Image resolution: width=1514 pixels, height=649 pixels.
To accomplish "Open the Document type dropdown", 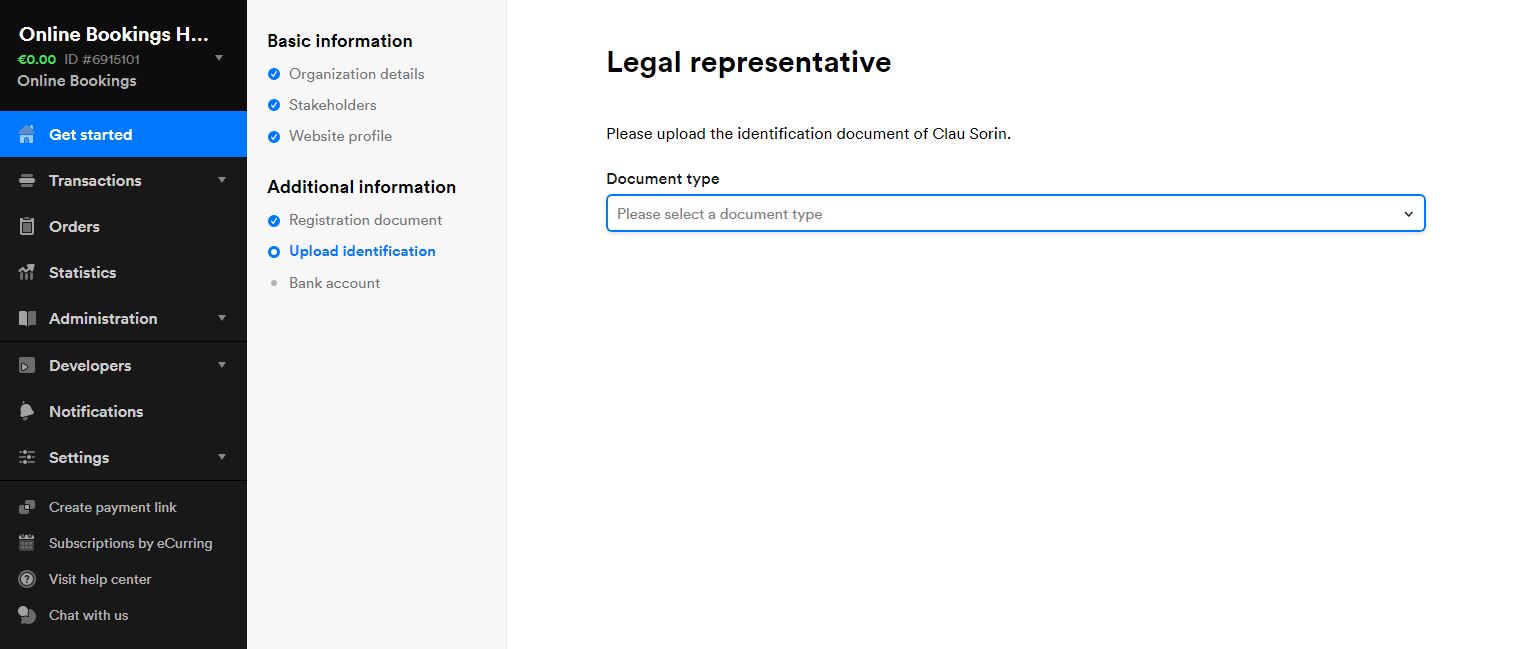I will 1014,213.
